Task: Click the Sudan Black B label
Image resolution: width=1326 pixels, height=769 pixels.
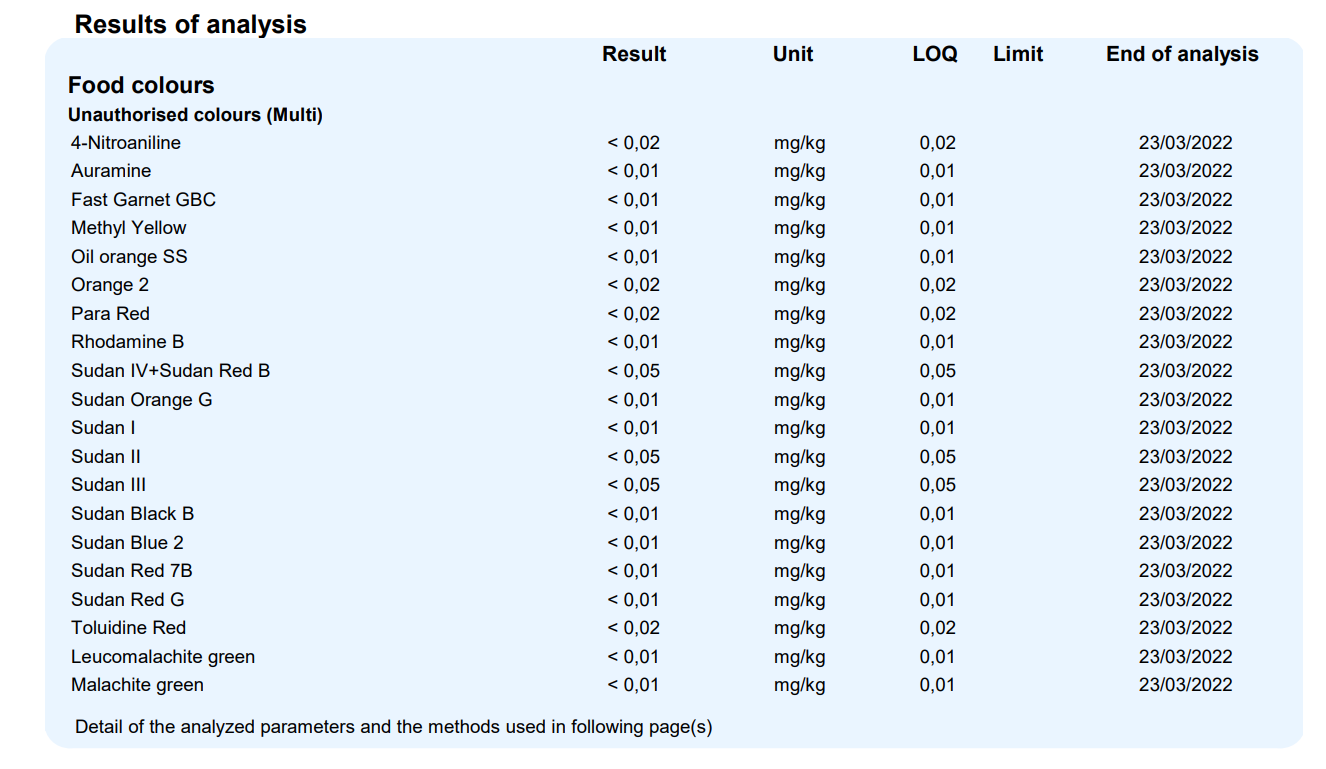Action: (x=132, y=514)
